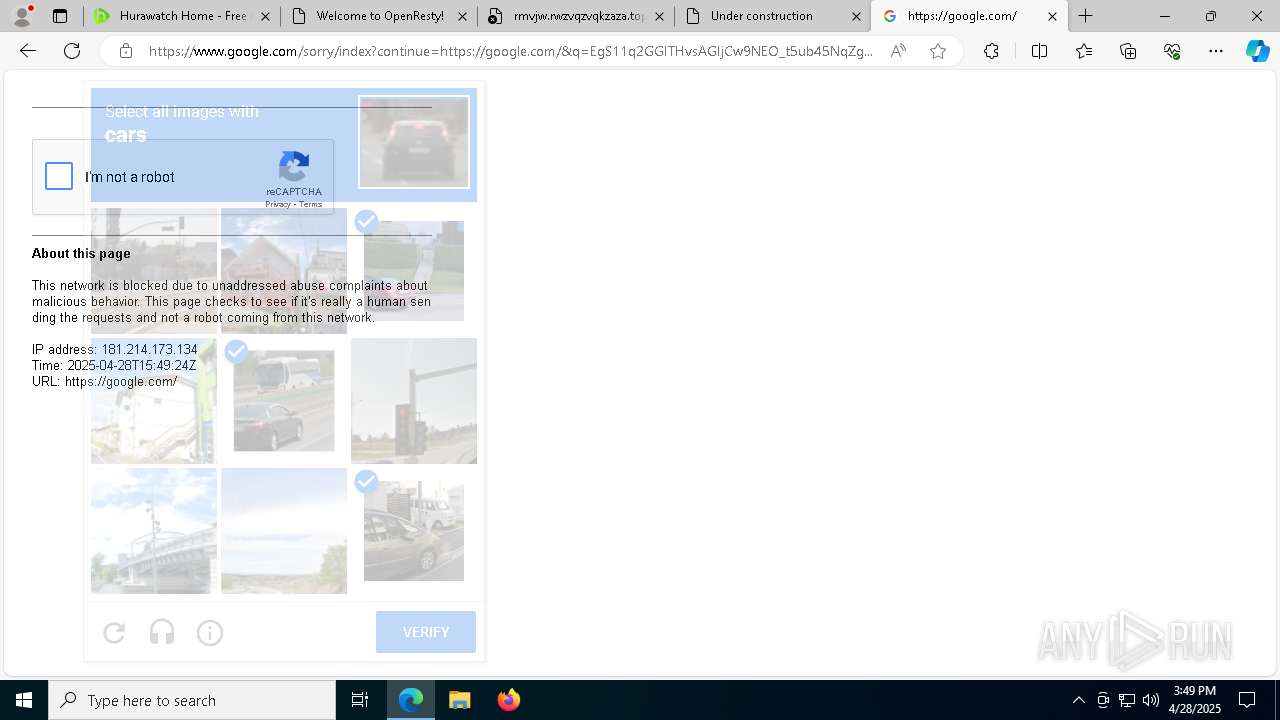1280x720 pixels.
Task: Select the top-middle red roof building tile
Action: (284, 271)
